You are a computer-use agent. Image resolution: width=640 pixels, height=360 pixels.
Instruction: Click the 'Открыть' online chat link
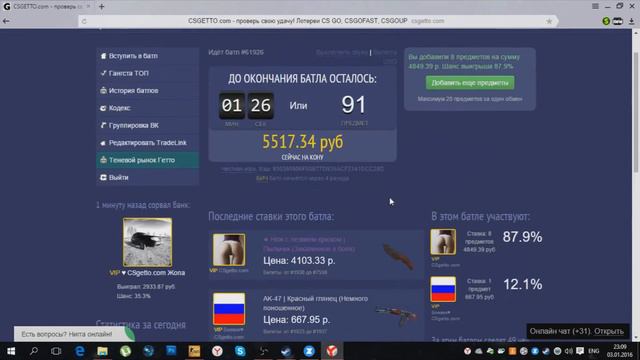click(x=609, y=331)
